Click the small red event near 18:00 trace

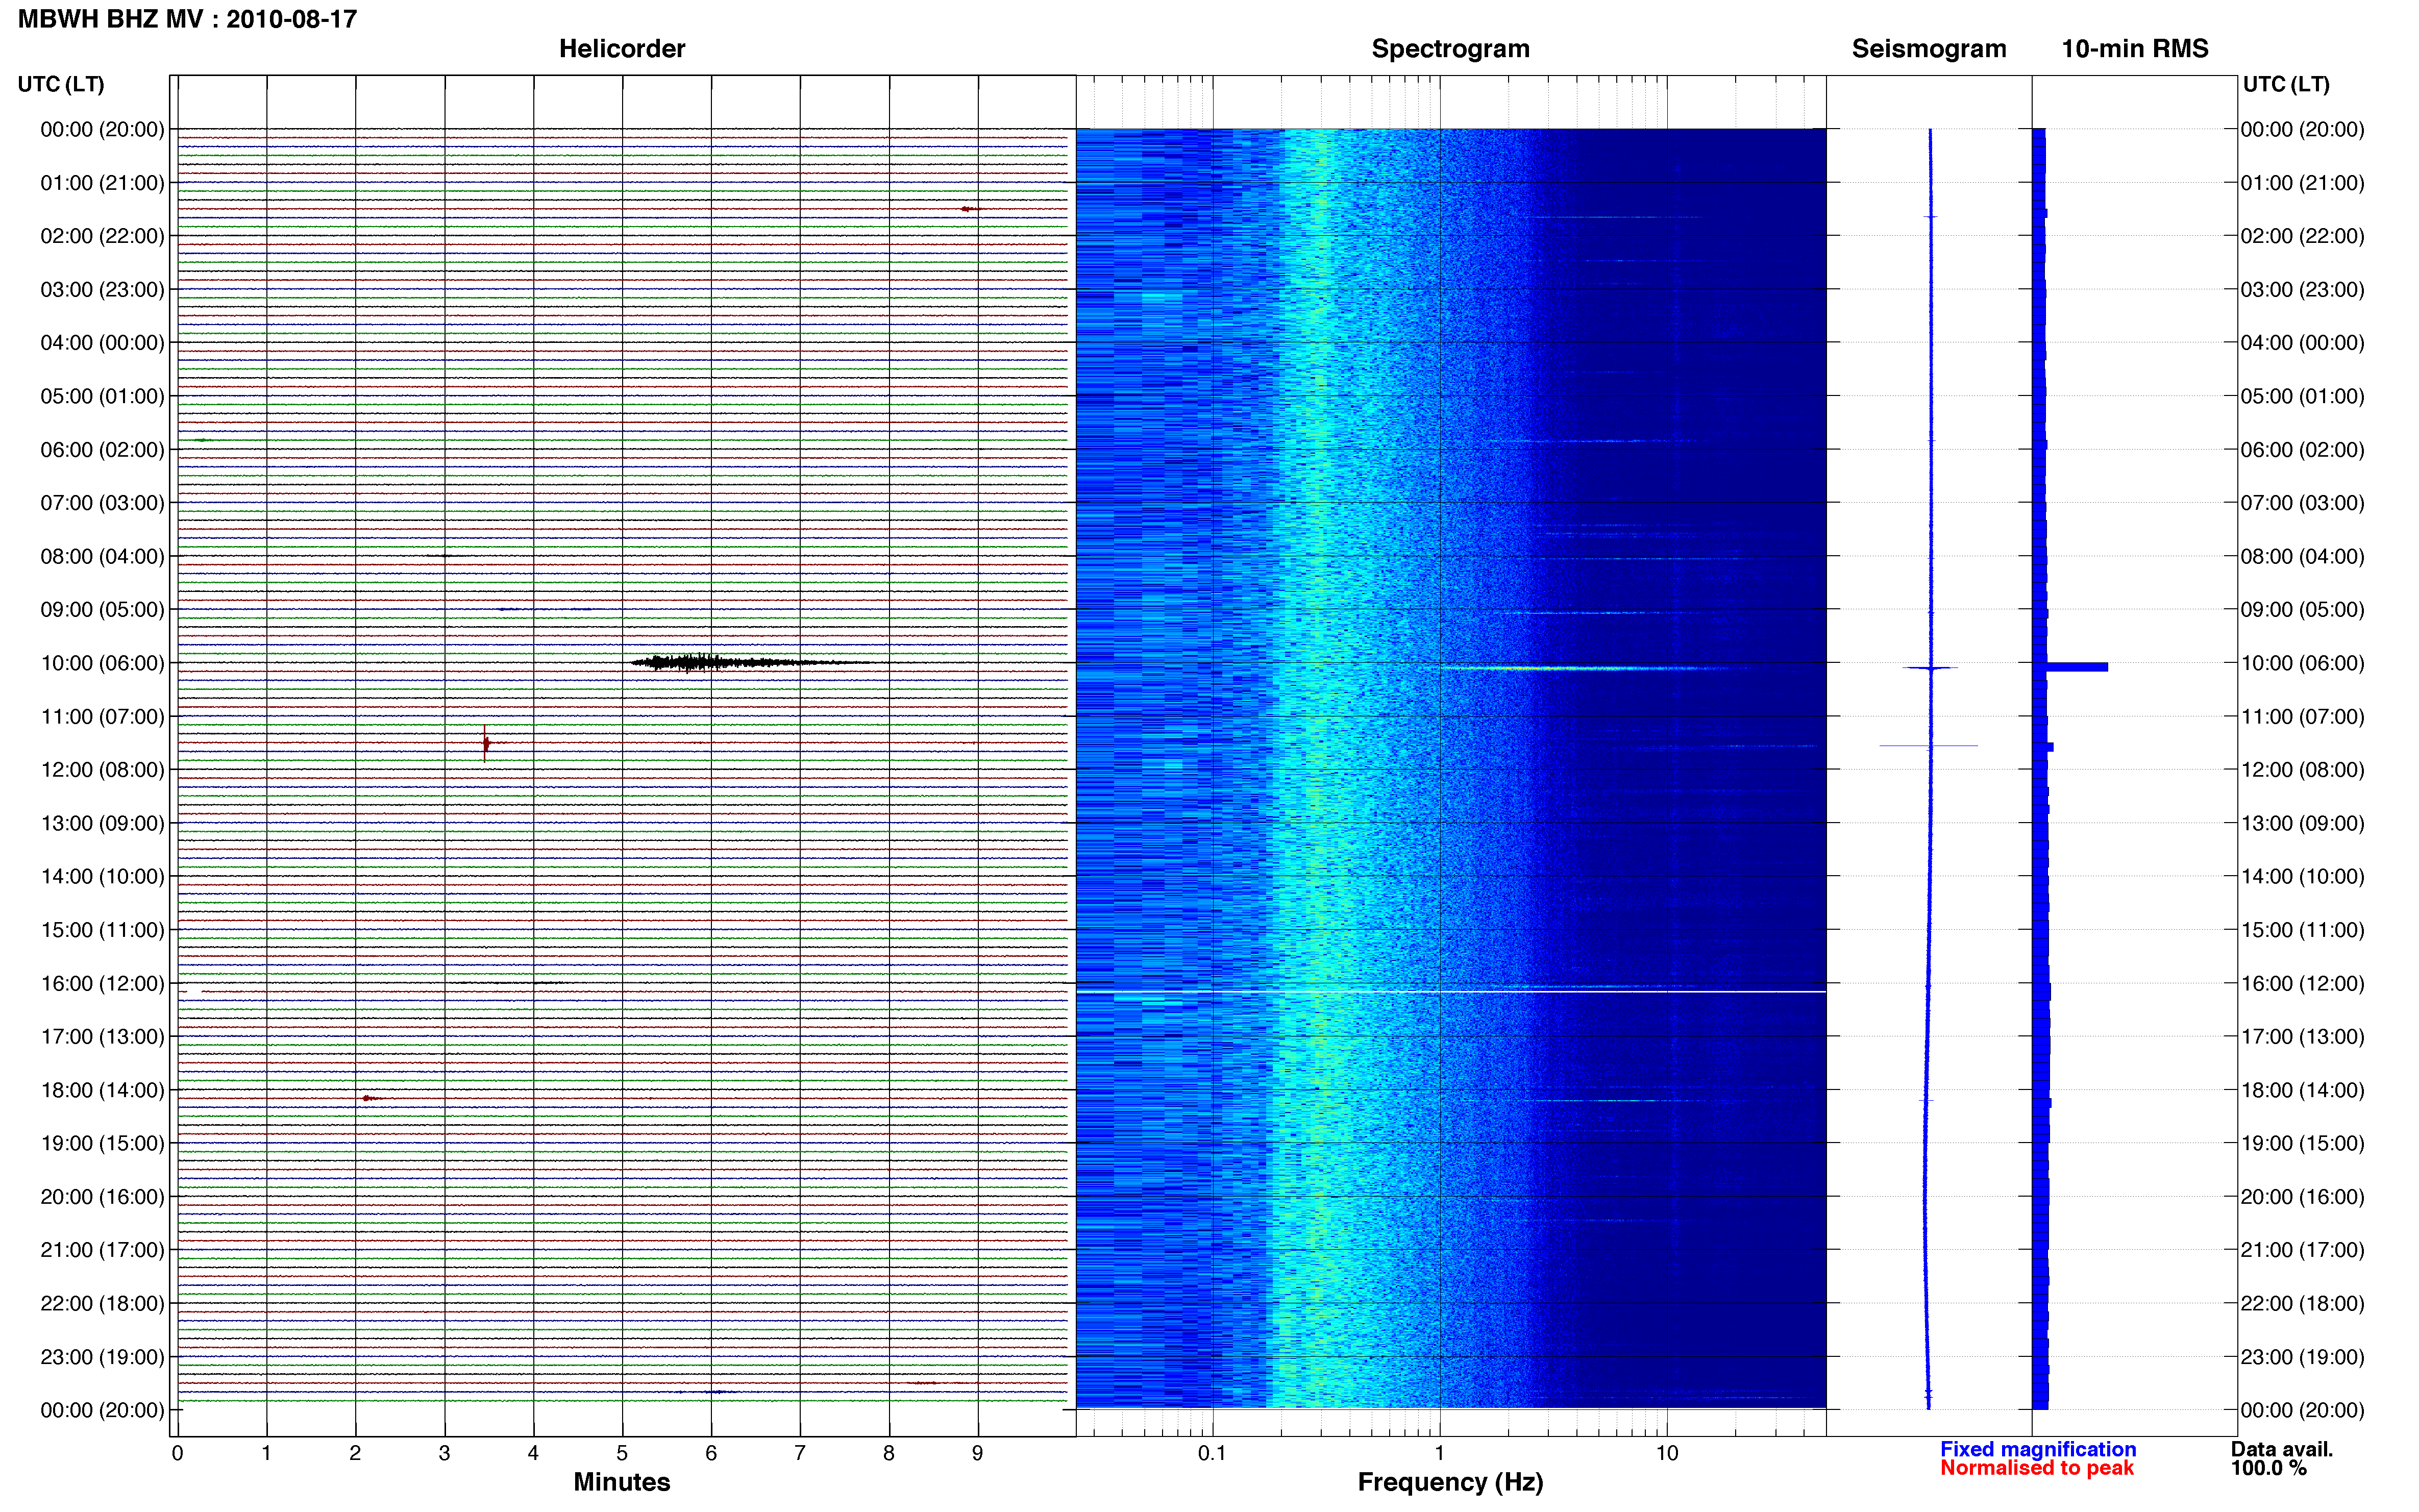tap(370, 1098)
